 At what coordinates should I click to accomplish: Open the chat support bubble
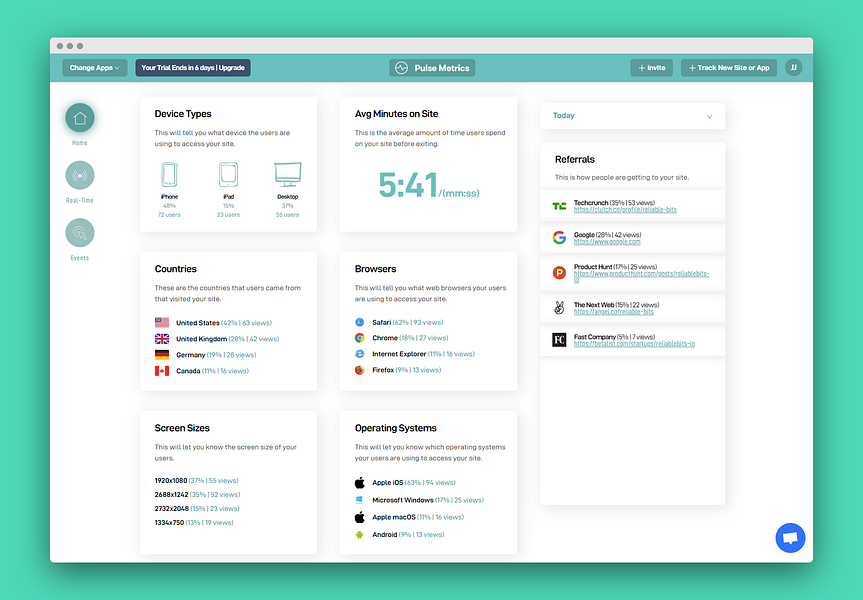click(x=790, y=537)
